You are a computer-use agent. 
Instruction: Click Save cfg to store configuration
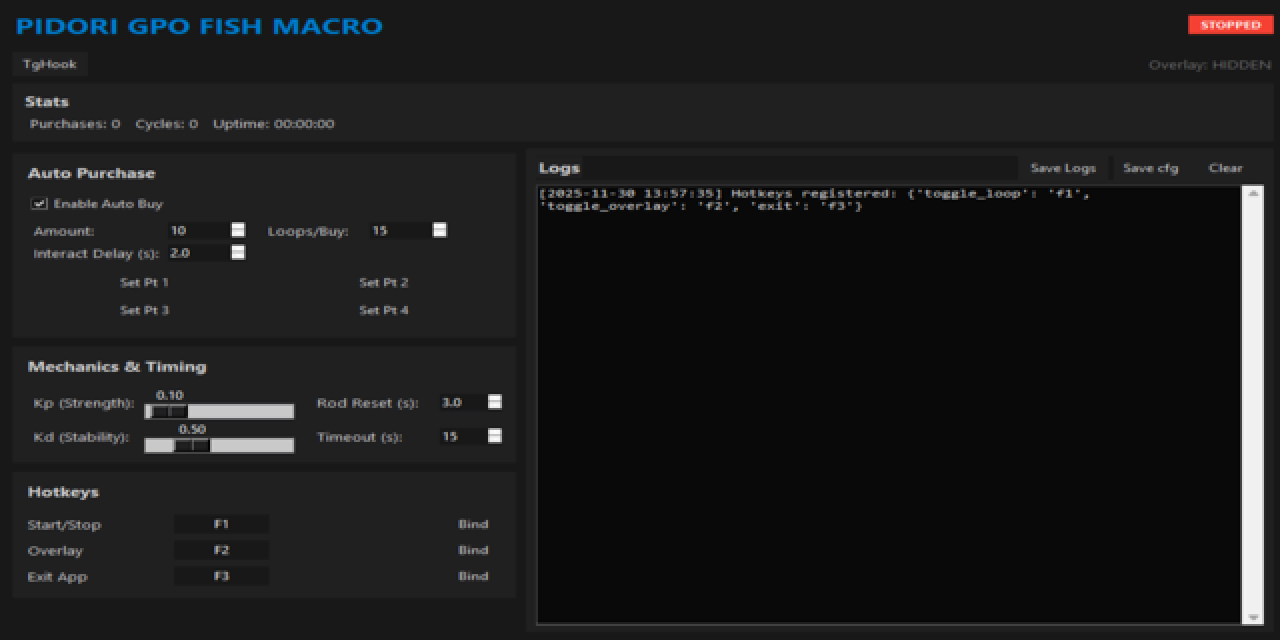(1150, 167)
